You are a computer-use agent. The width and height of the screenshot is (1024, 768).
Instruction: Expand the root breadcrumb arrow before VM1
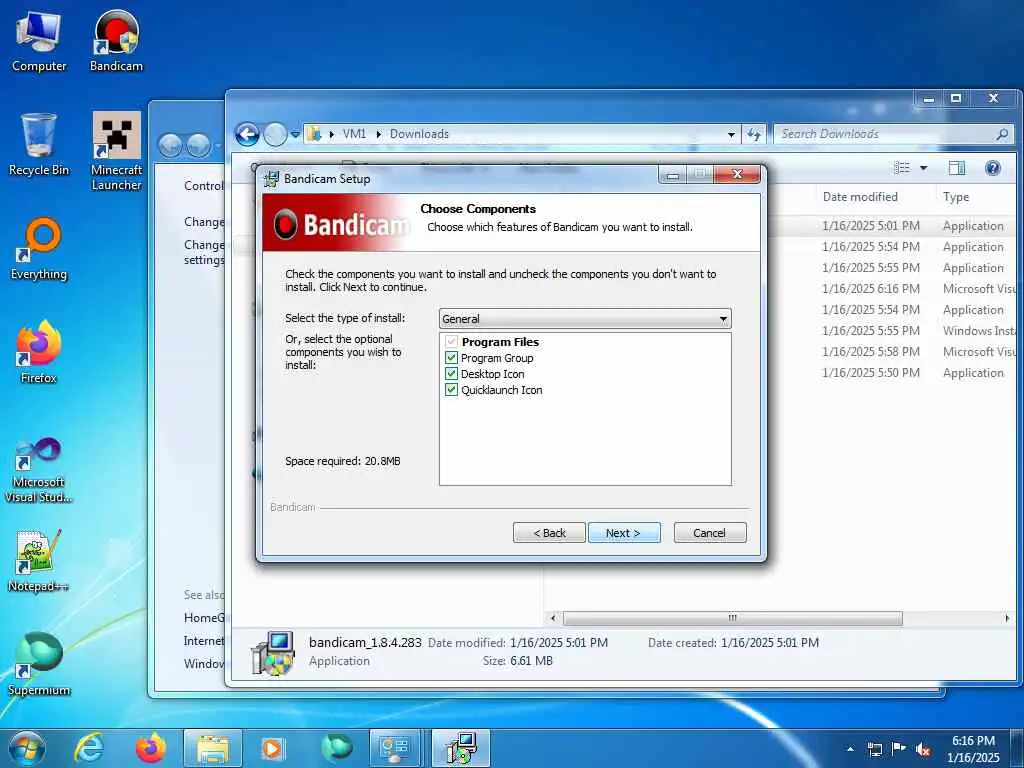pyautogui.click(x=331, y=134)
